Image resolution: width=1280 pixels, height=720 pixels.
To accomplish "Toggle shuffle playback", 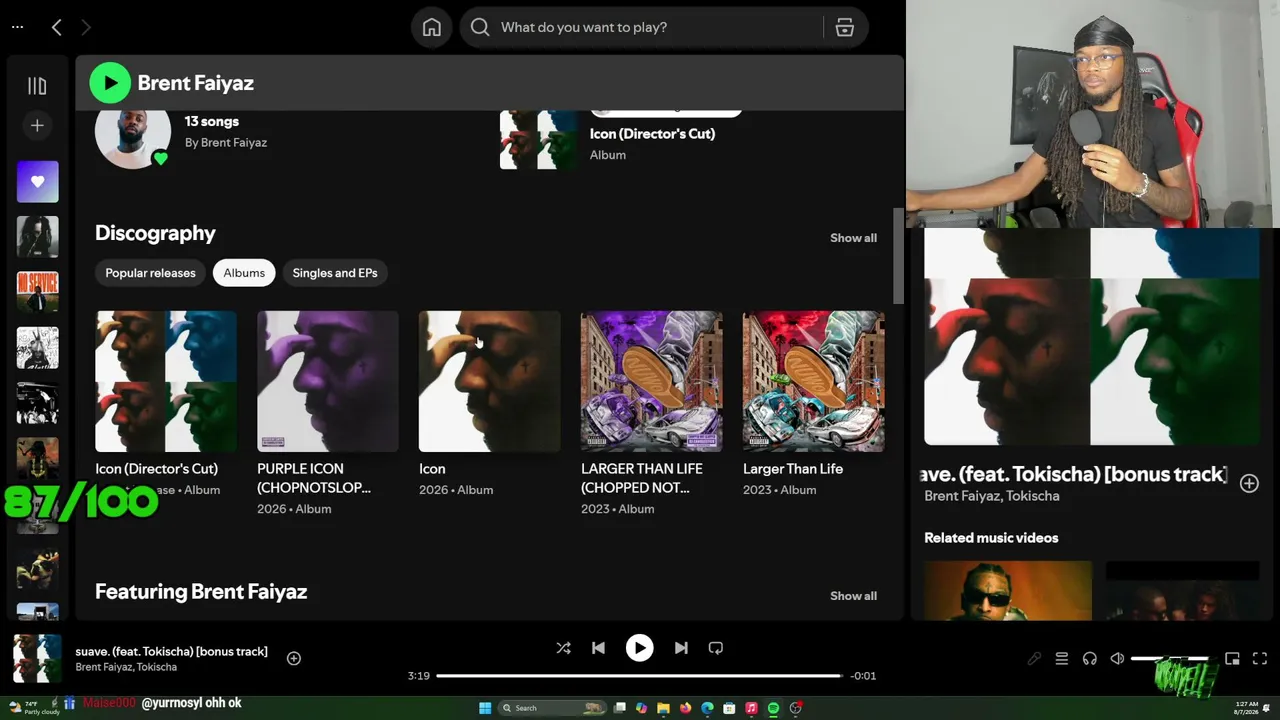I will click(x=563, y=648).
